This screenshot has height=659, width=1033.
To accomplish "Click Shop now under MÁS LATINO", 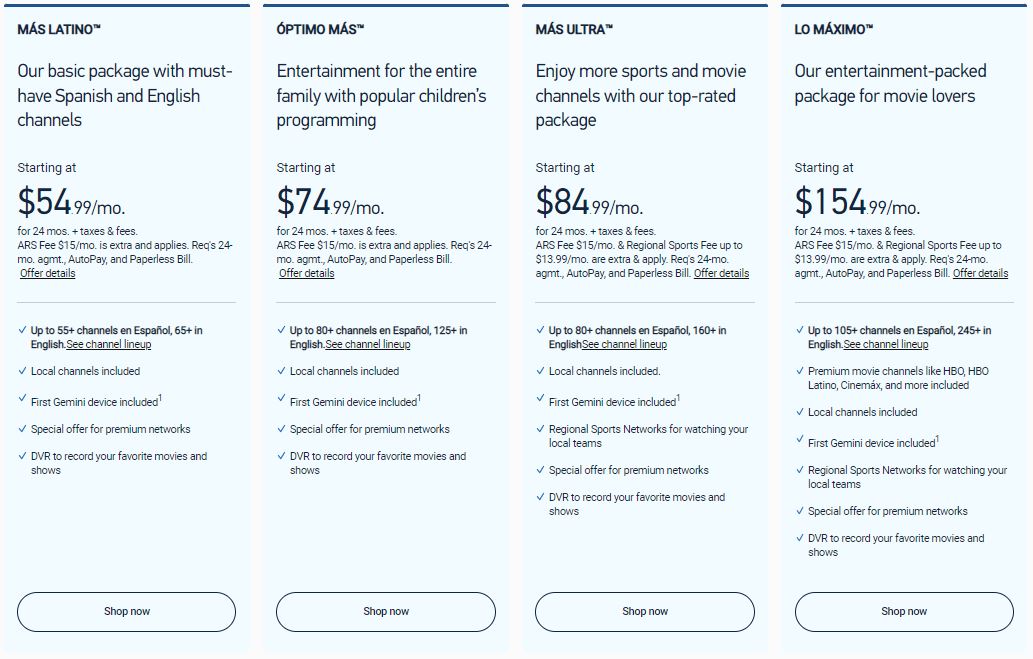I will 125,611.
